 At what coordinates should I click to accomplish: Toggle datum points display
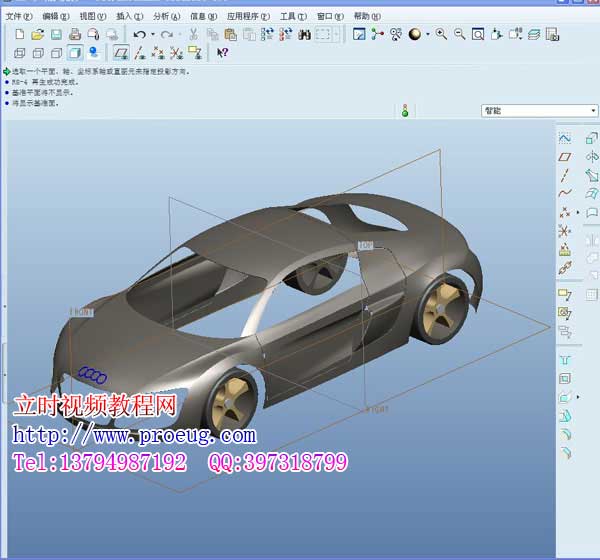pos(158,53)
